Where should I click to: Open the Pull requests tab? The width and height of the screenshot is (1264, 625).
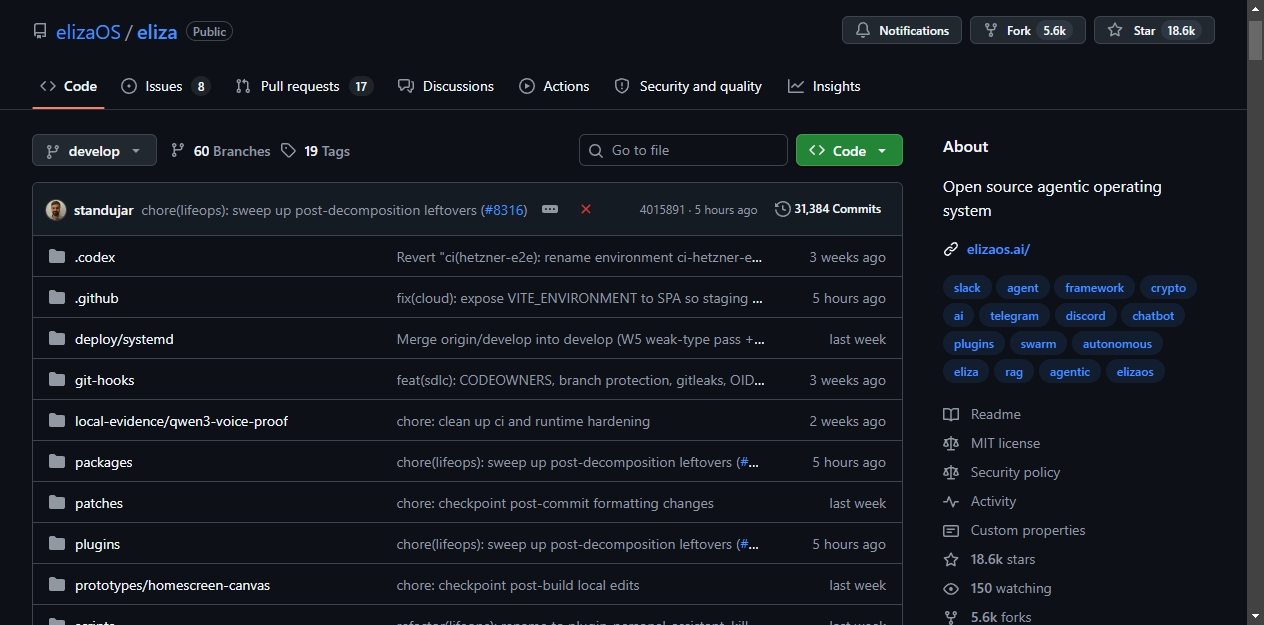click(303, 86)
